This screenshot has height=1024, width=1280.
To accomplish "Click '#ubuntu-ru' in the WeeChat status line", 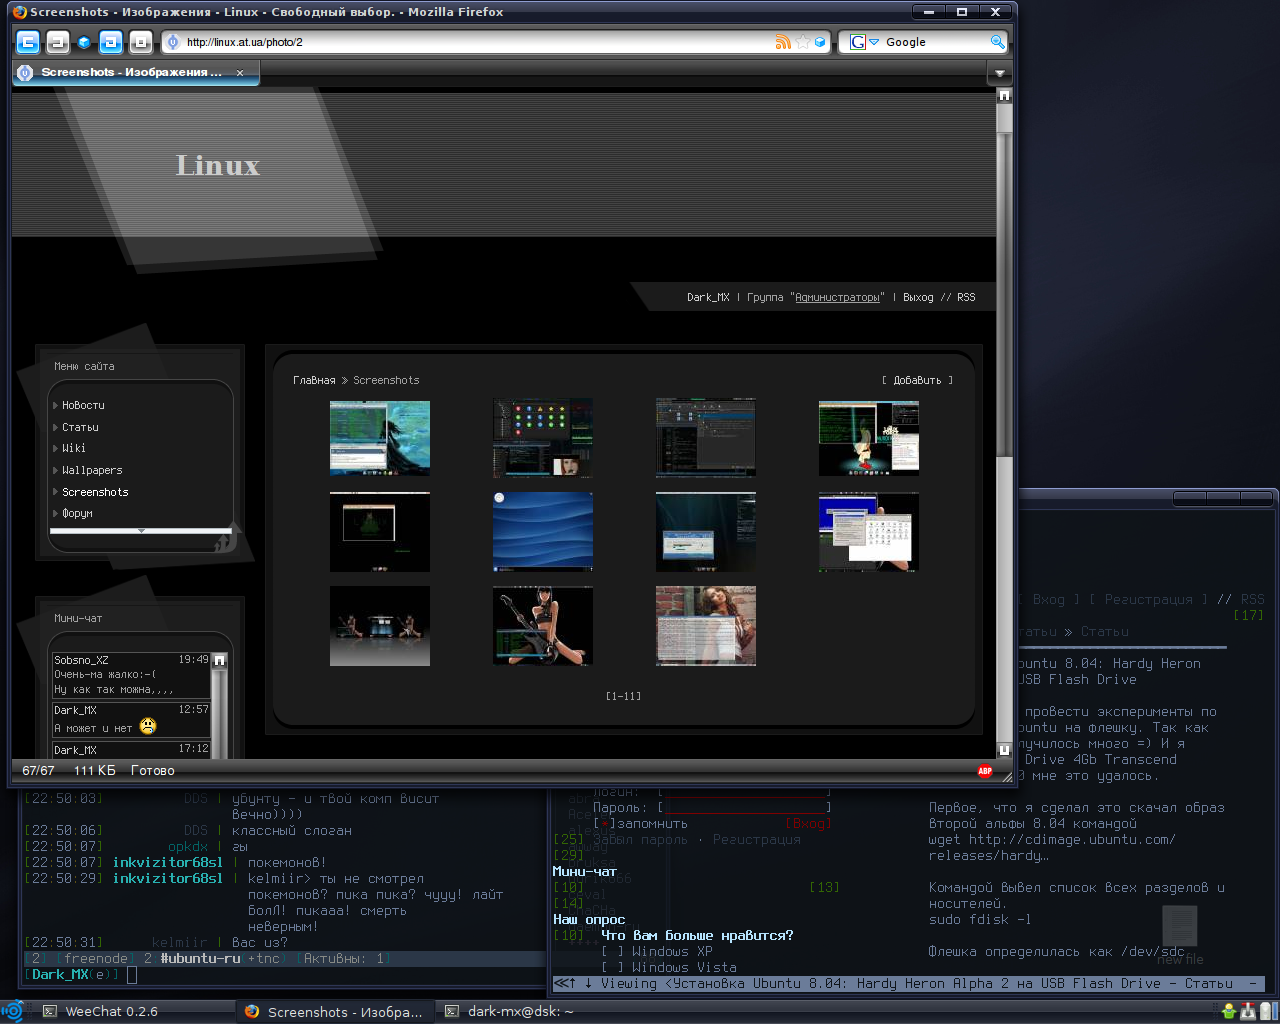I will tap(200, 959).
